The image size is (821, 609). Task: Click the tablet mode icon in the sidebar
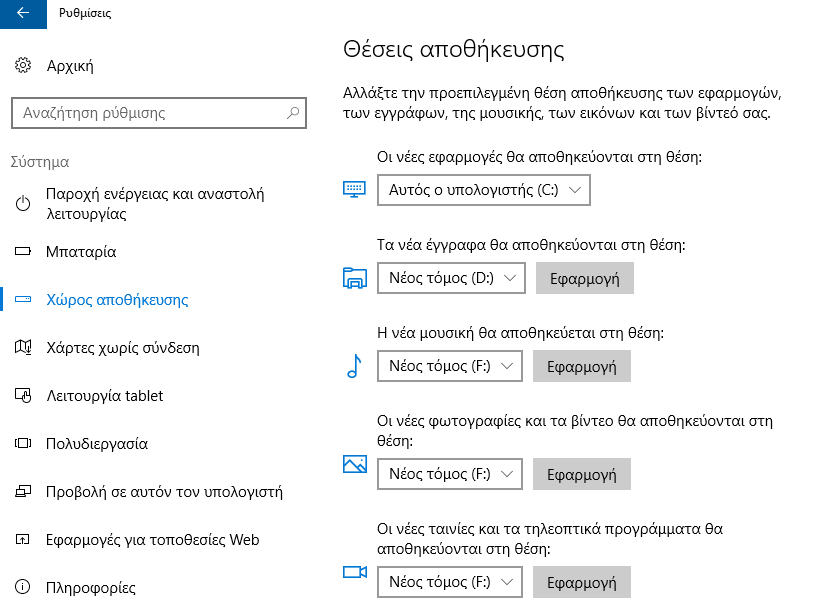[24, 396]
